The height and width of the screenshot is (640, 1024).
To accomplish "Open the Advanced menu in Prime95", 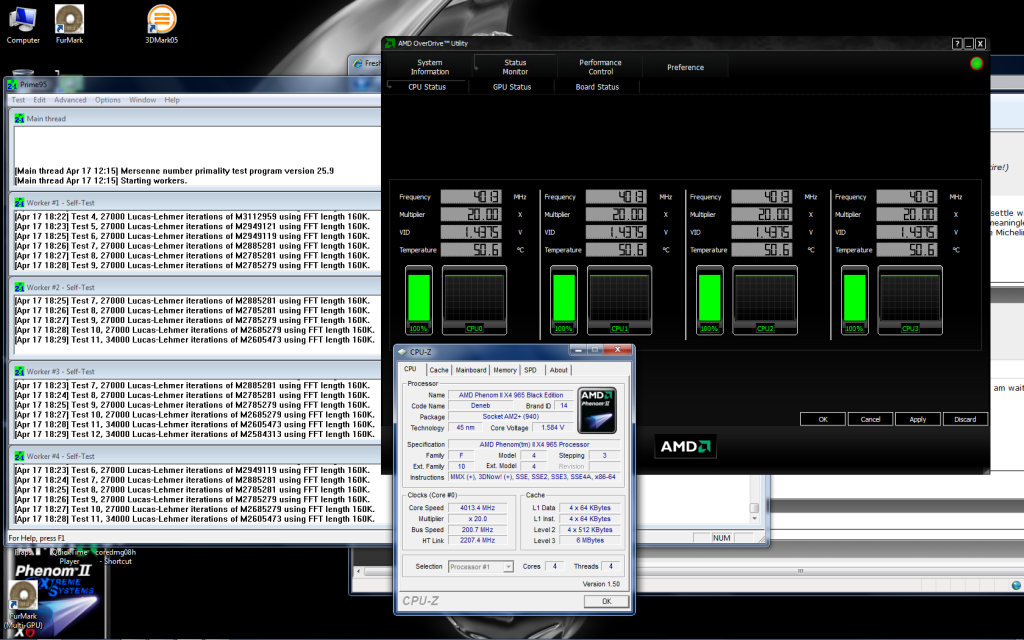I will [70, 100].
